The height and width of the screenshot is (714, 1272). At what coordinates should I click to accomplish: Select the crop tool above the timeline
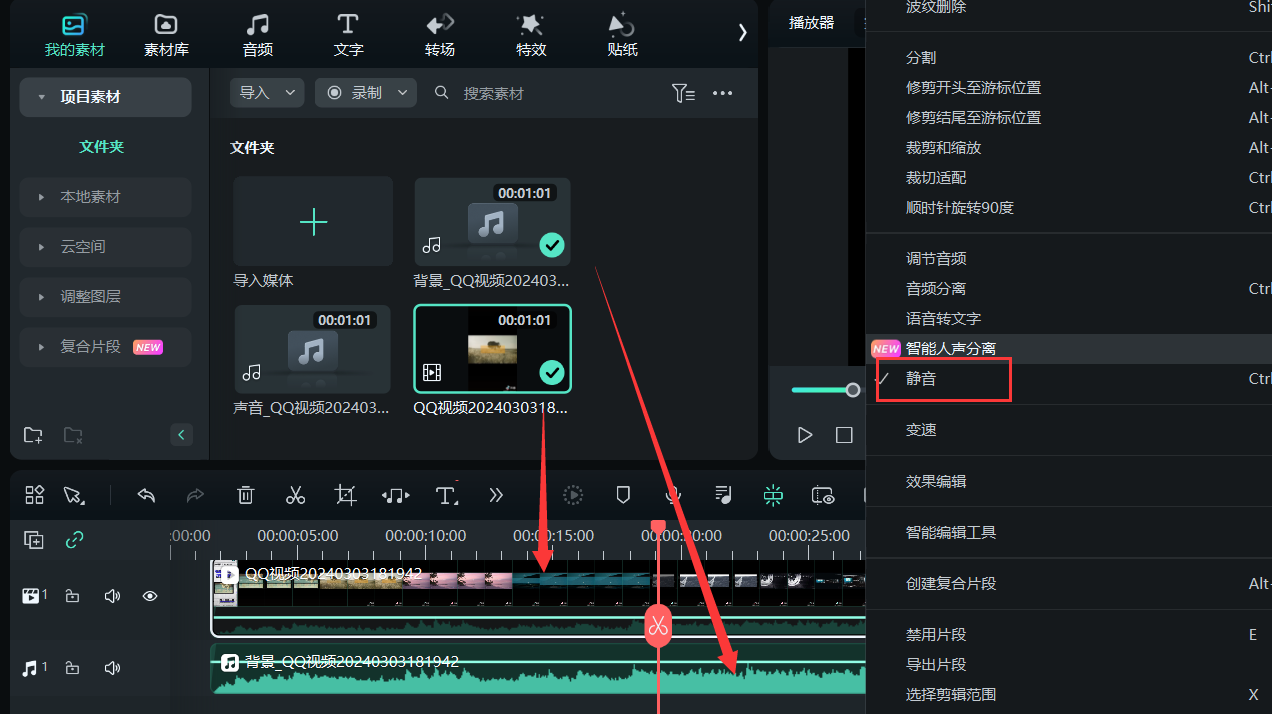[345, 495]
